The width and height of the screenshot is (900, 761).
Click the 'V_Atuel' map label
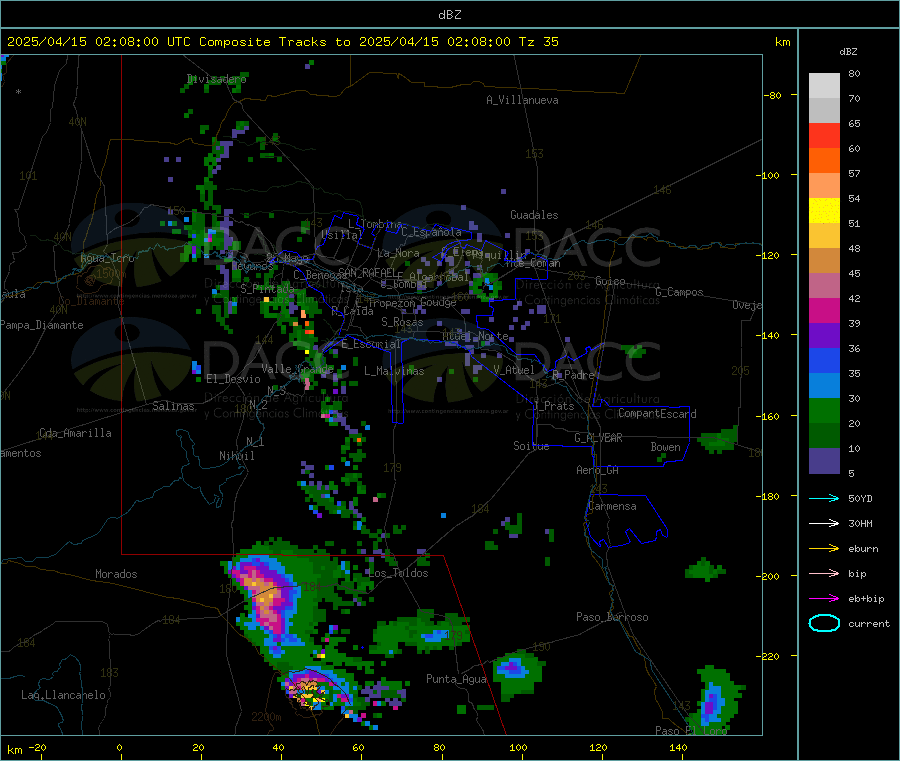[514, 370]
